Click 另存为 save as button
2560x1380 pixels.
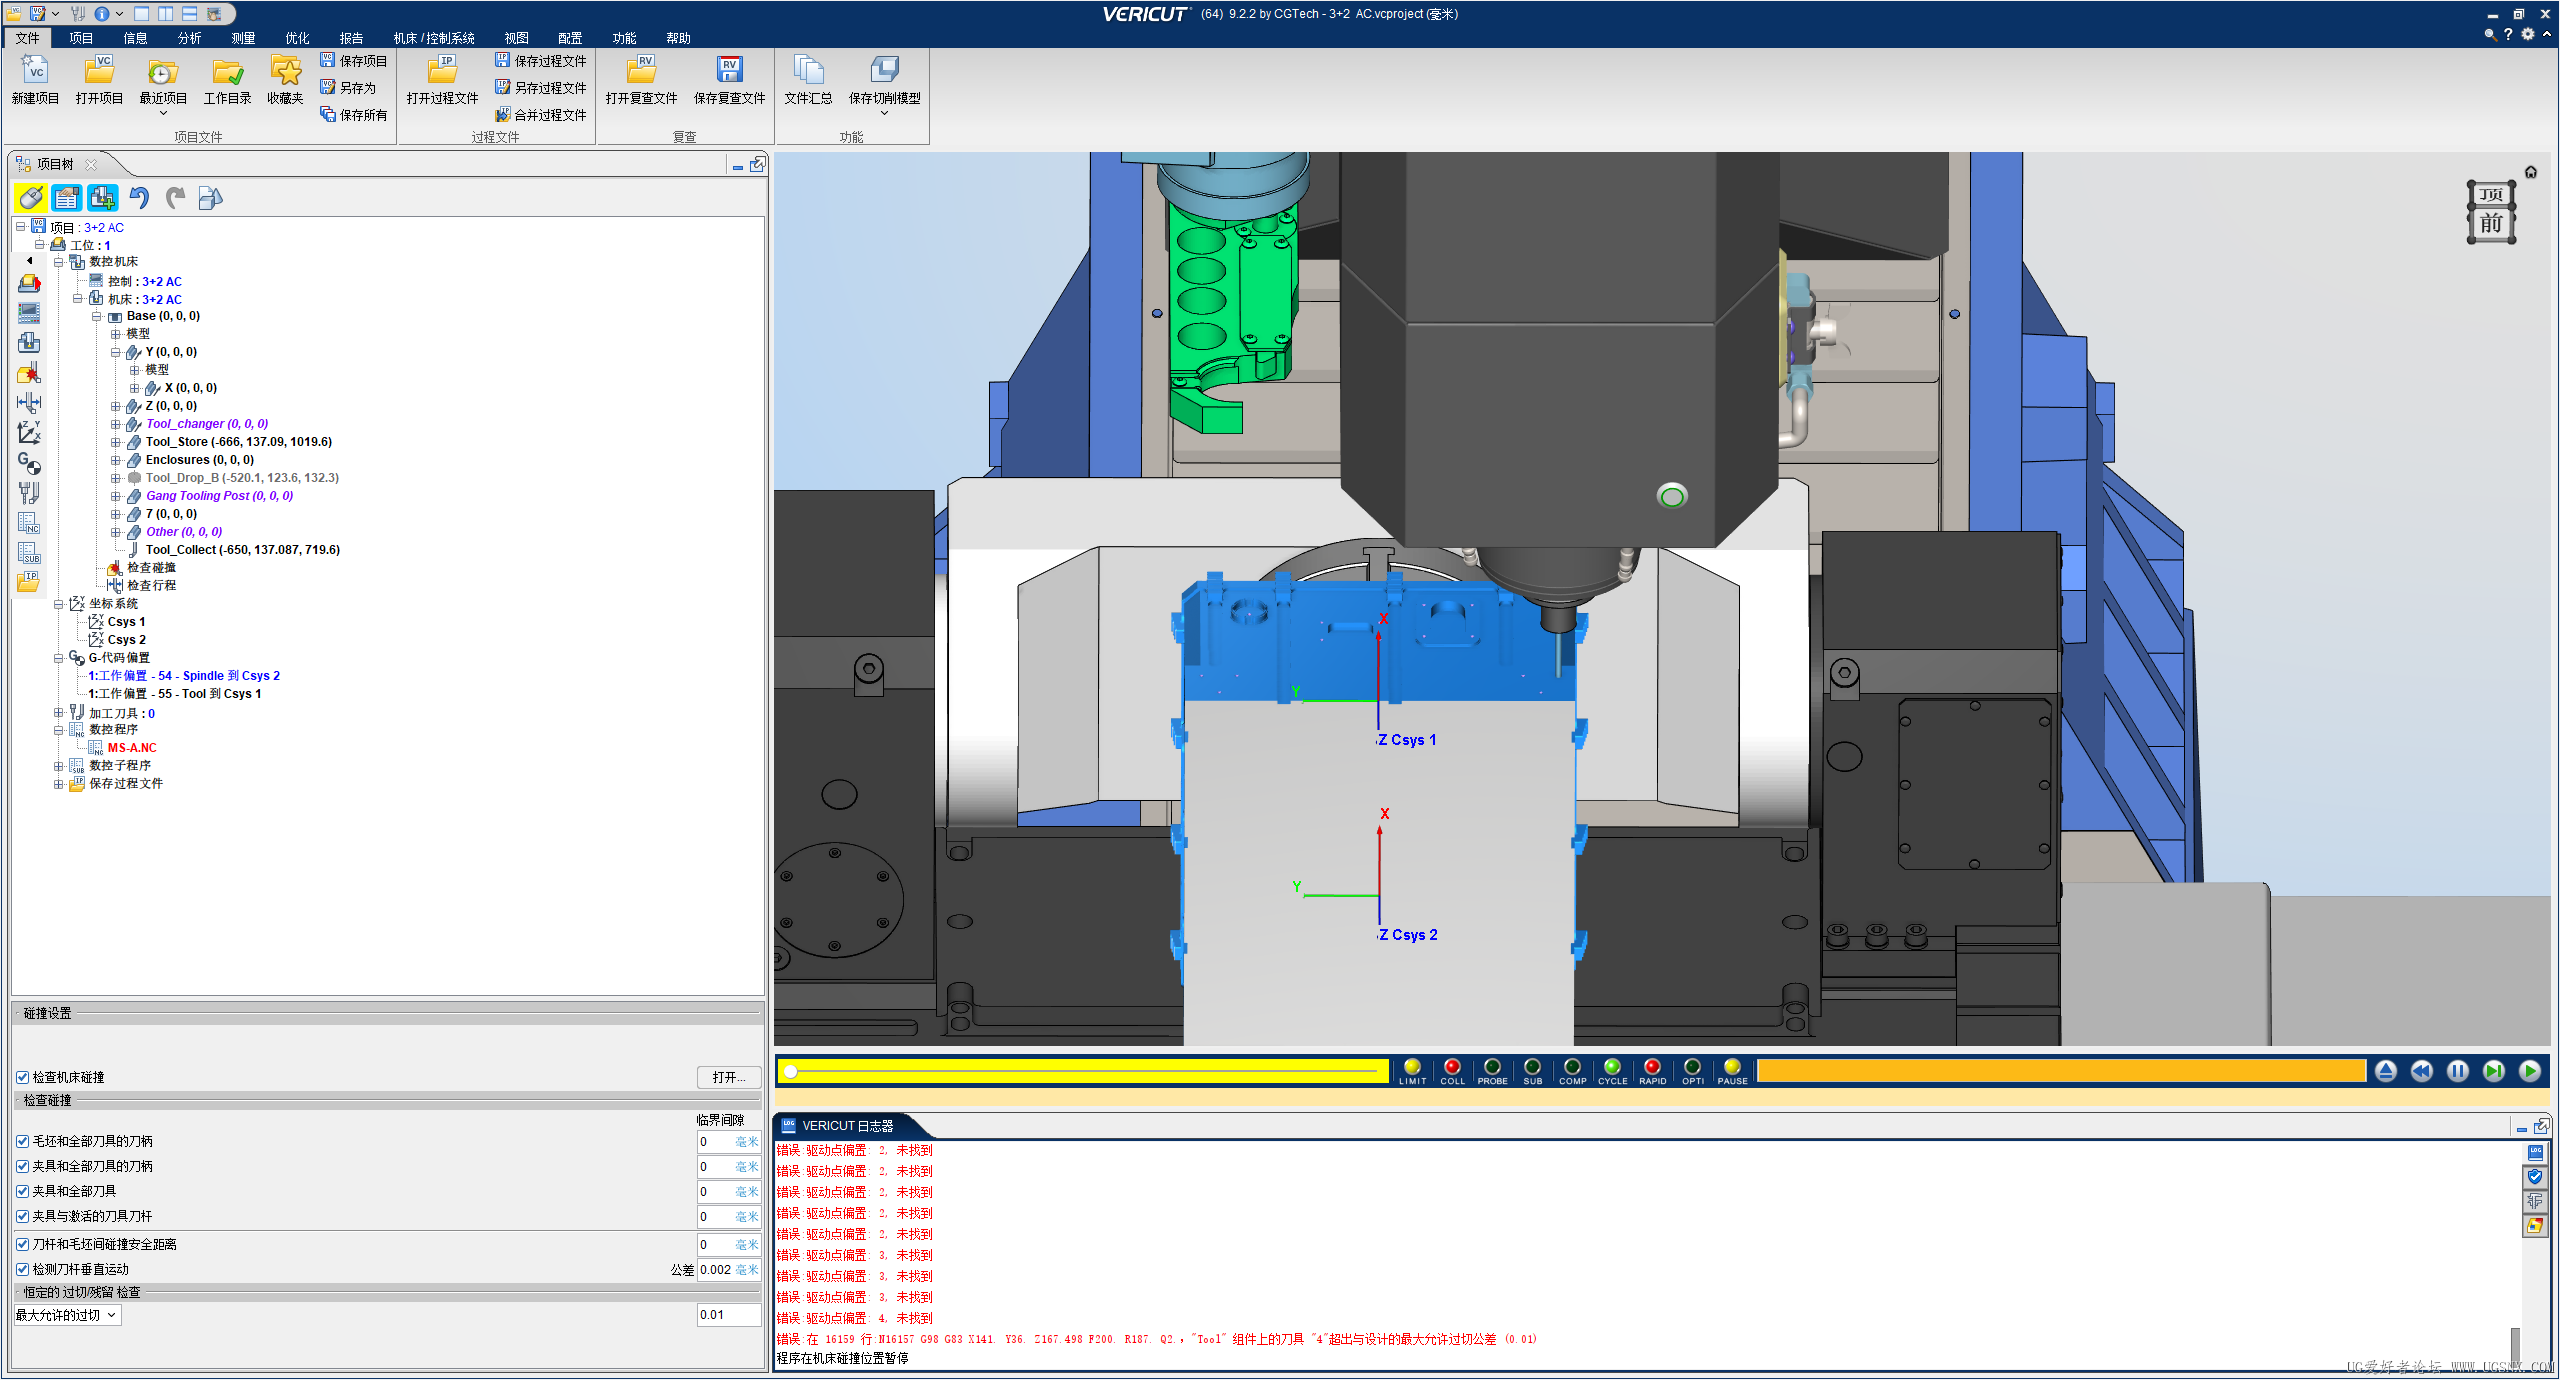click(x=348, y=88)
